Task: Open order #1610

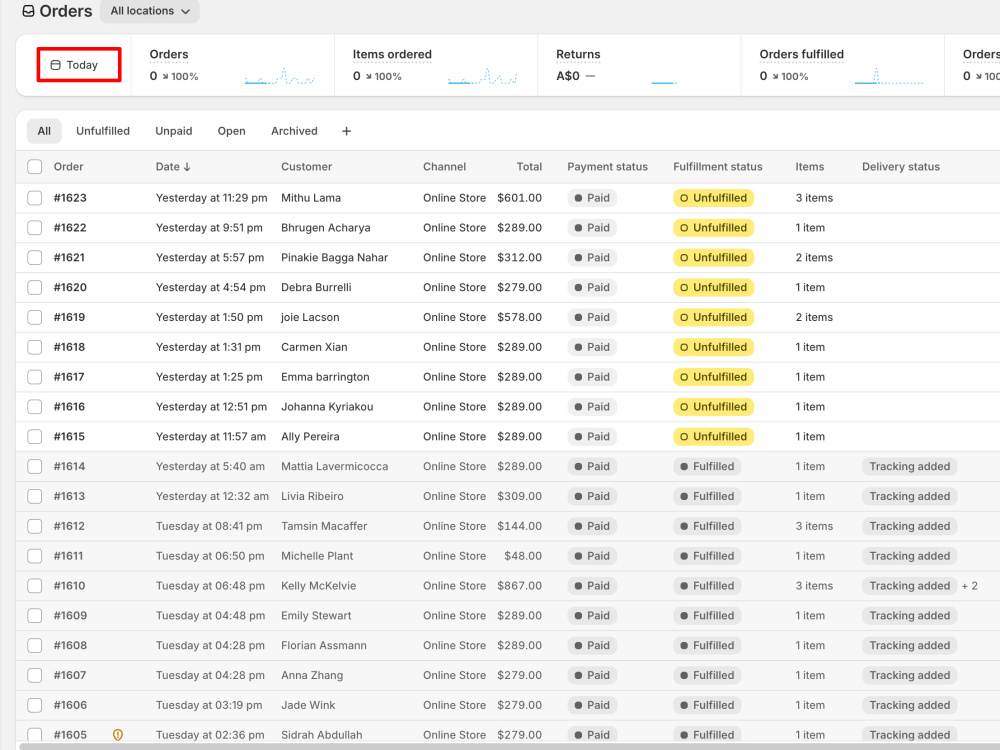Action: coord(69,585)
